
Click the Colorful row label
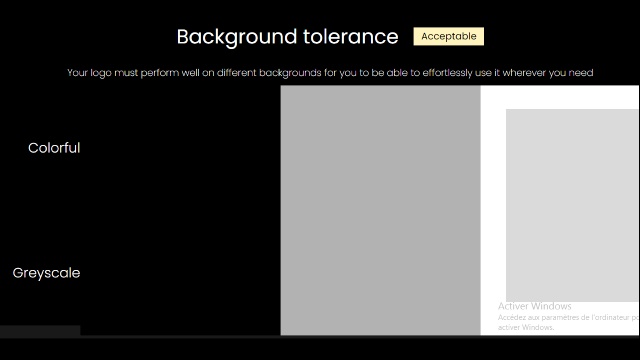tap(54, 148)
